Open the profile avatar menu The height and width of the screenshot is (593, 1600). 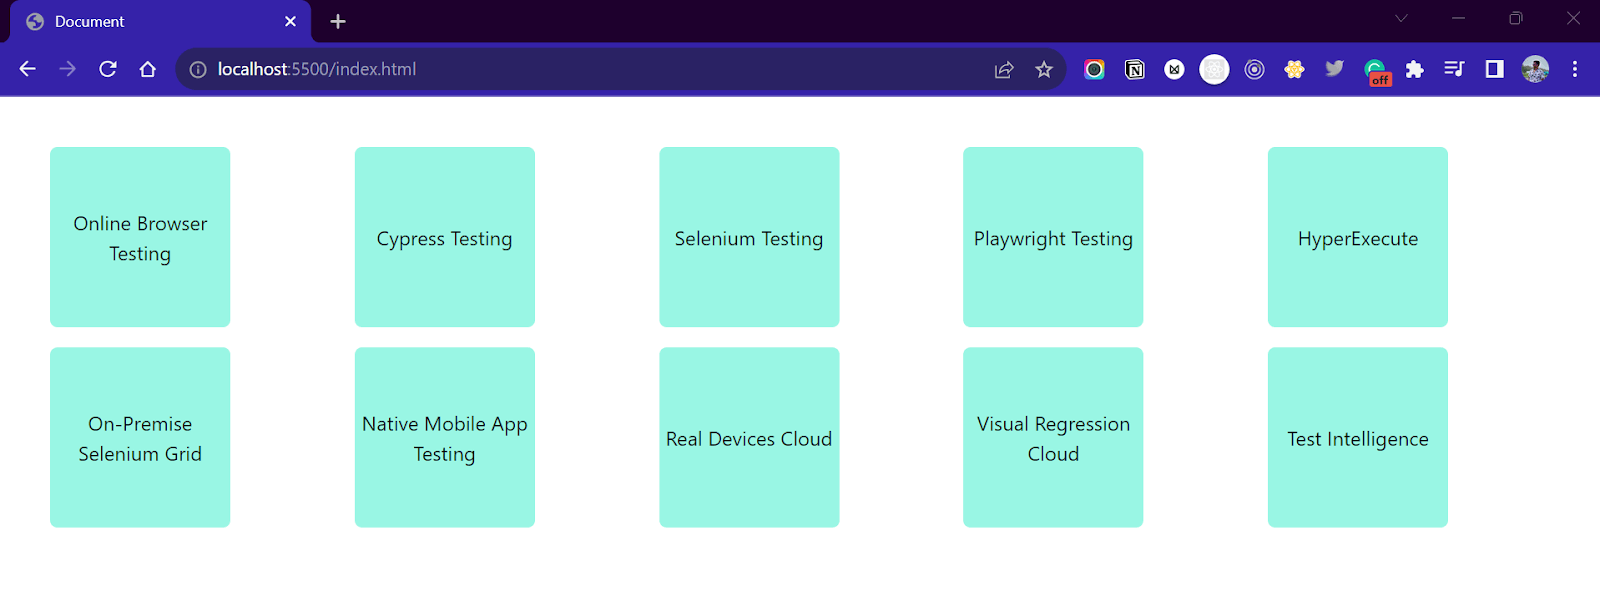click(x=1535, y=69)
